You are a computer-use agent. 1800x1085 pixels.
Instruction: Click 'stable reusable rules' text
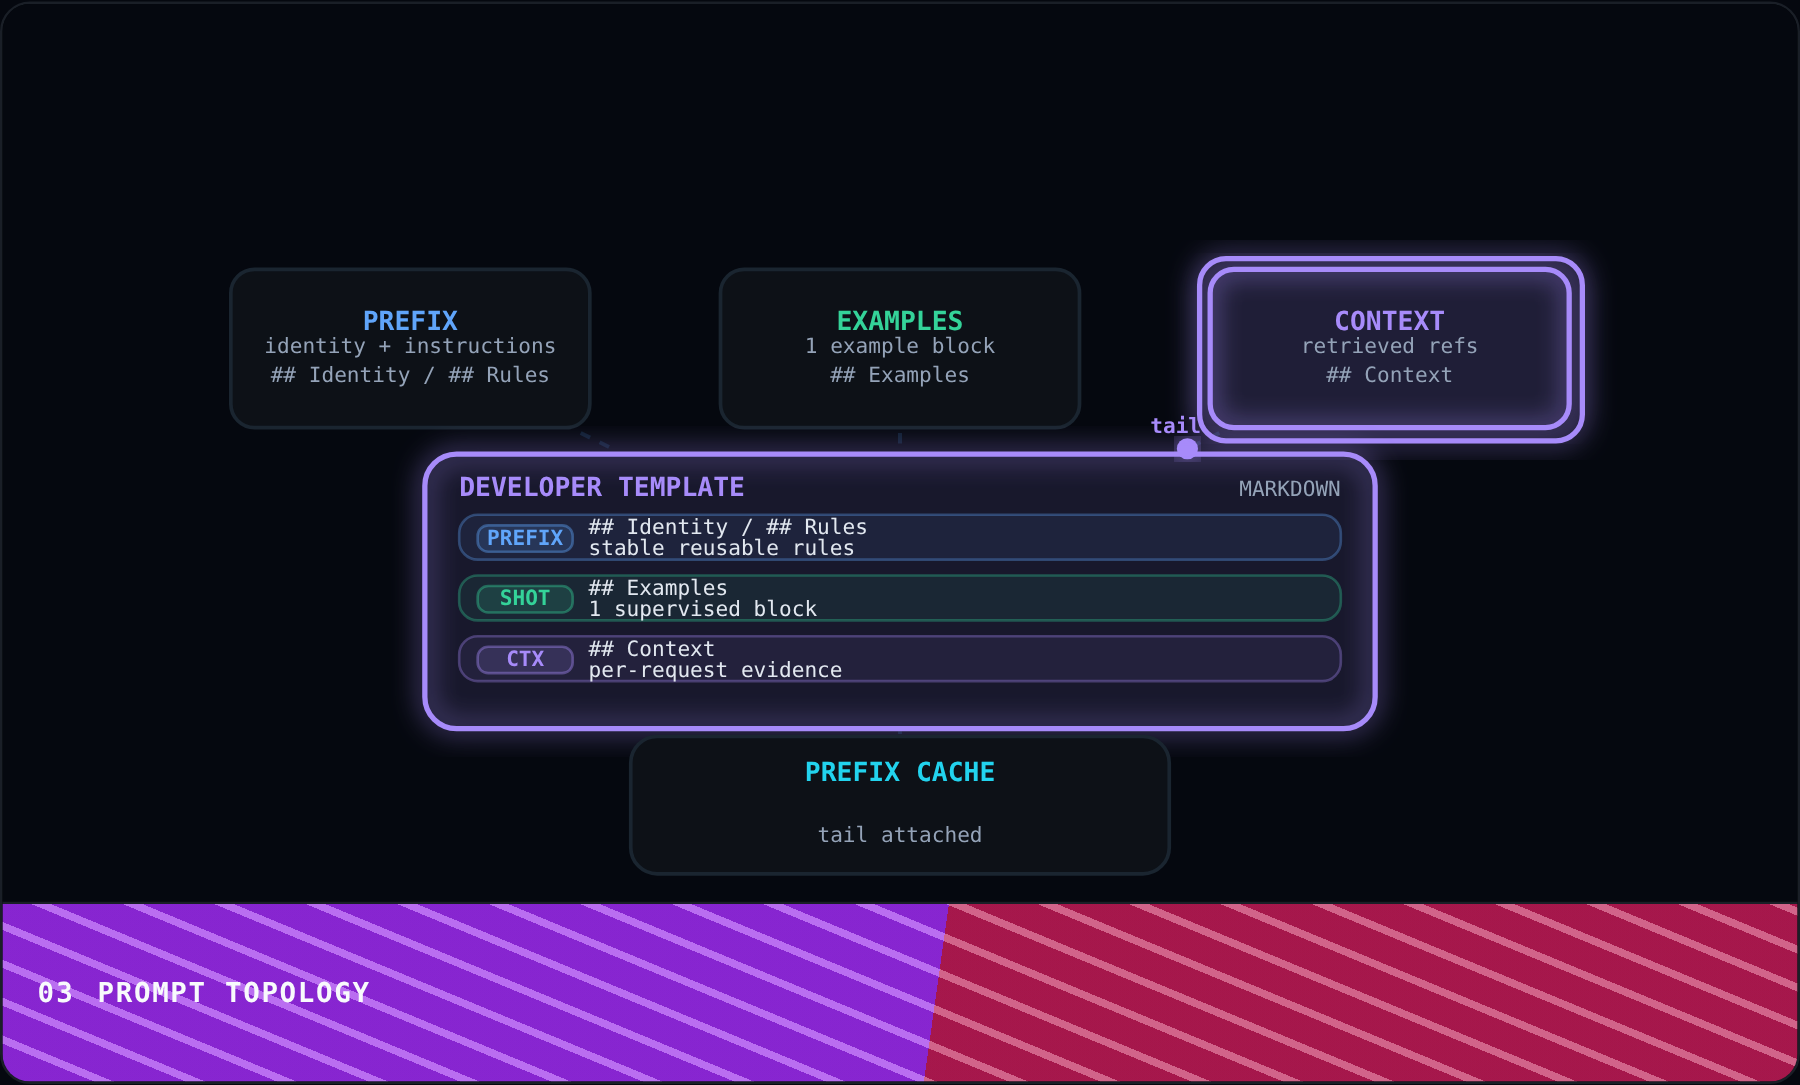(x=722, y=548)
